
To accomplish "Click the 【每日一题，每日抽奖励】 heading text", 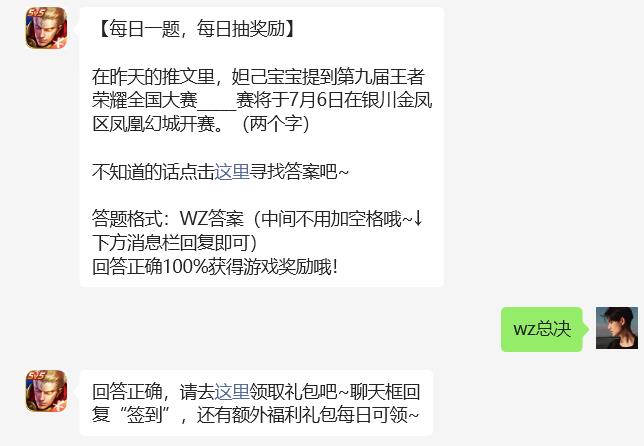I will 197,29.
